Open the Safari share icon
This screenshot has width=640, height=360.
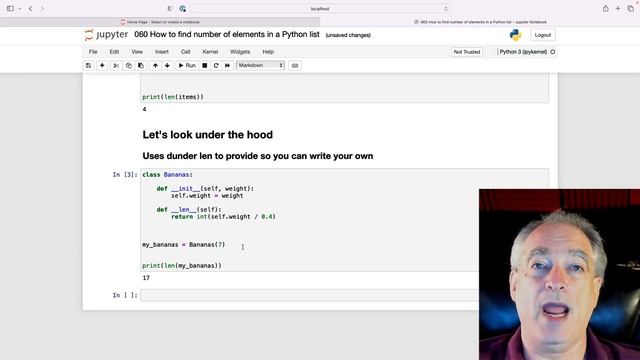(x=606, y=9)
